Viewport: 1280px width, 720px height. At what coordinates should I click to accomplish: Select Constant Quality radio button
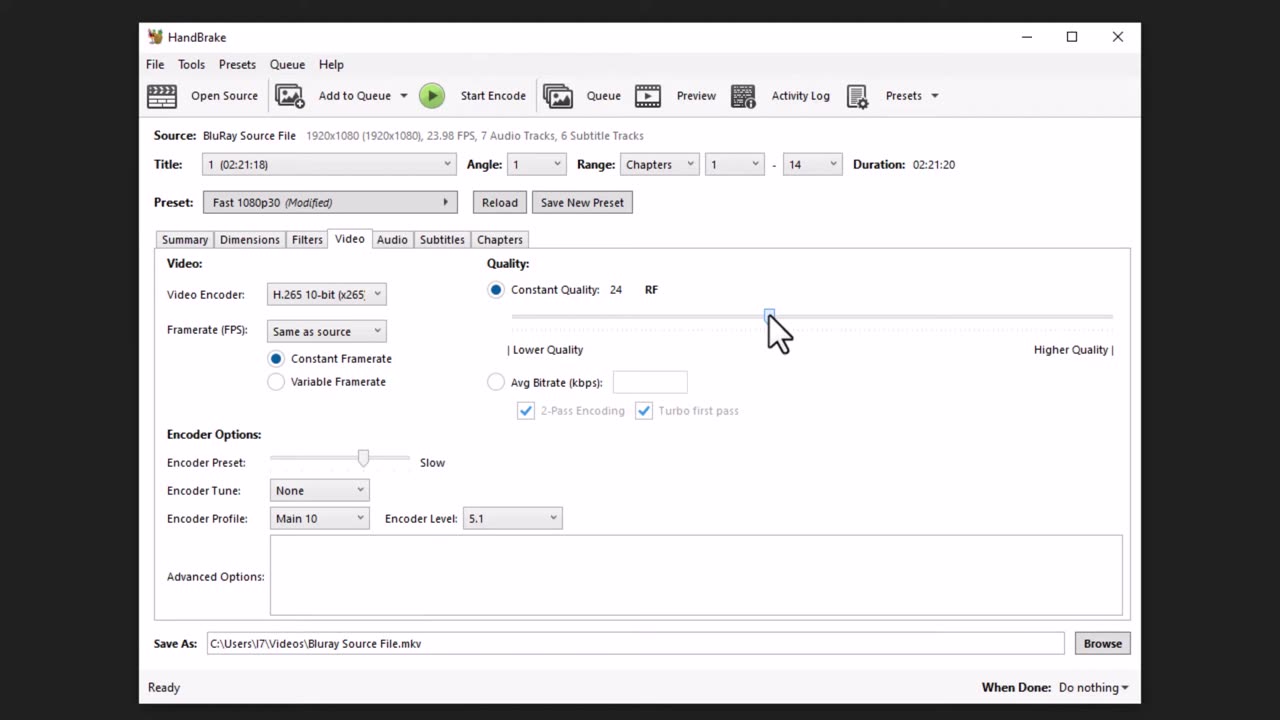coord(496,290)
